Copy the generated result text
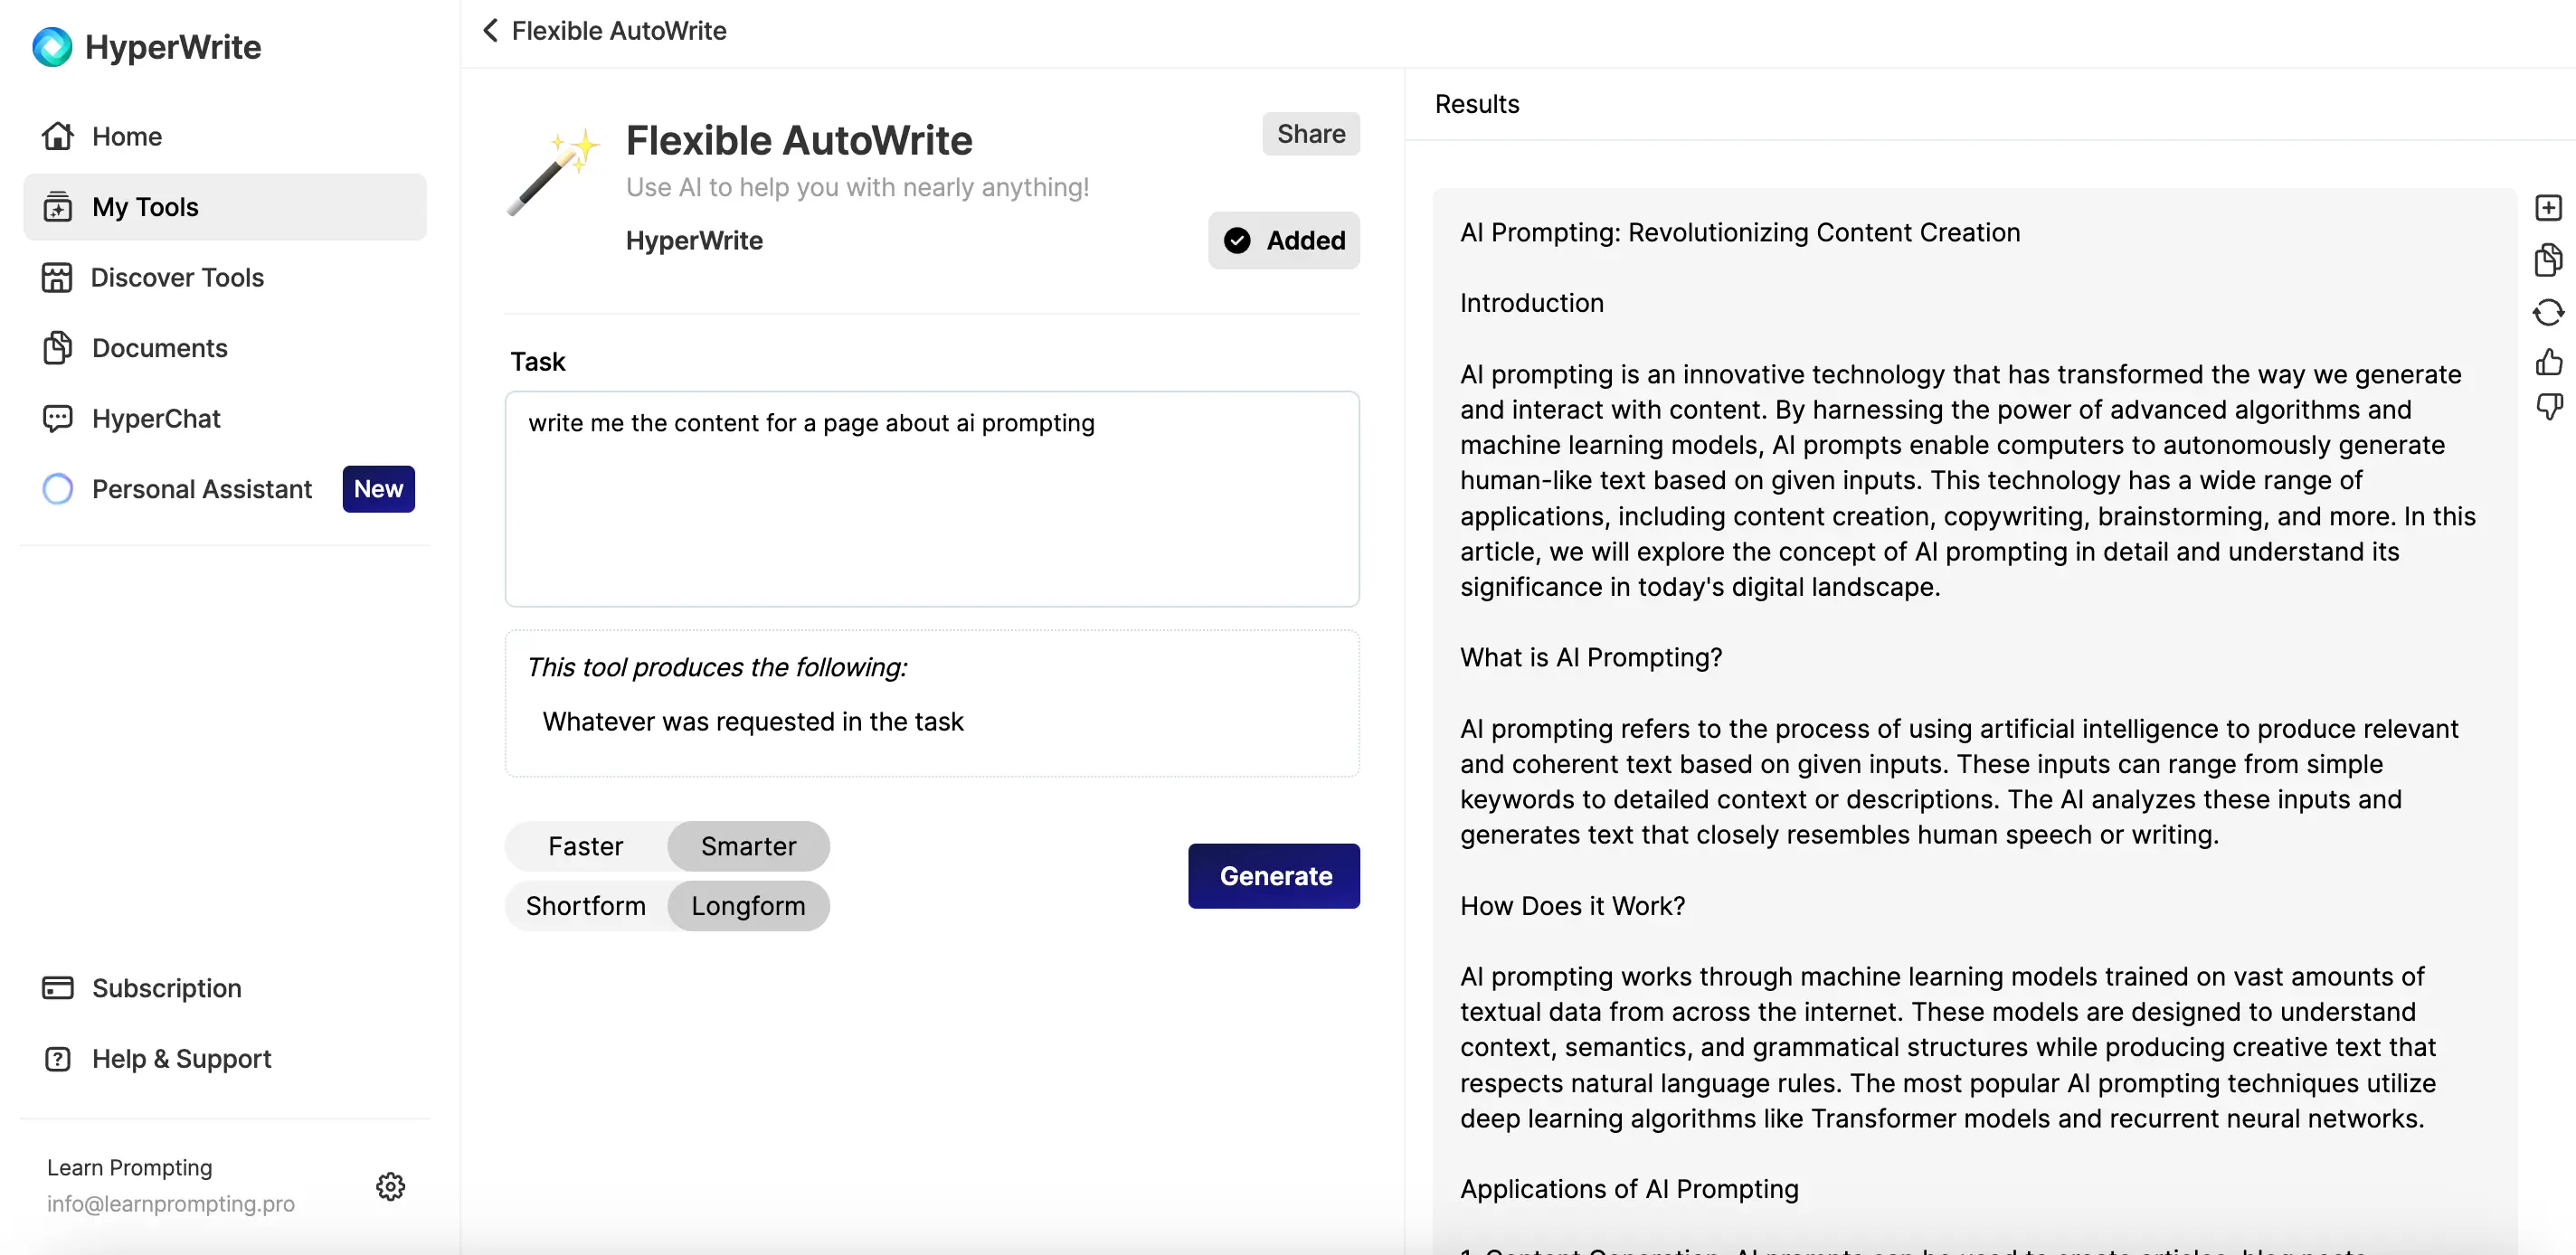Screen dimensions: 2576x1255 [2548, 260]
